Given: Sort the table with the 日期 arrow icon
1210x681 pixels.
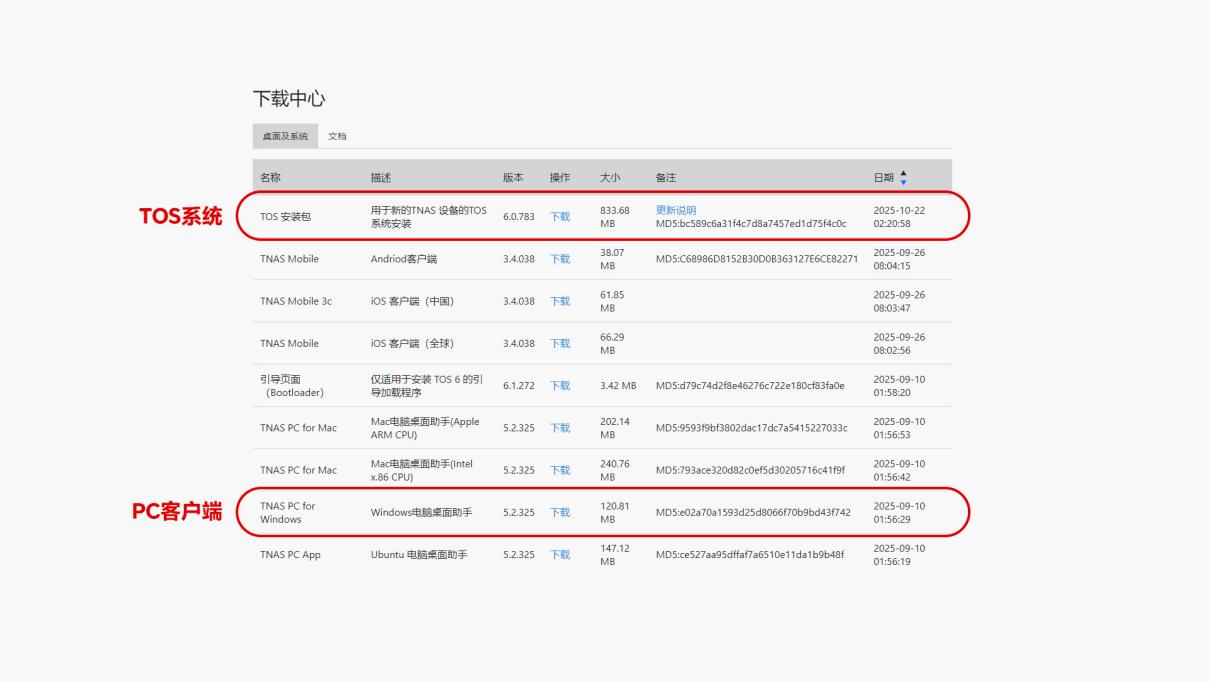Looking at the screenshot, I should click(x=904, y=177).
